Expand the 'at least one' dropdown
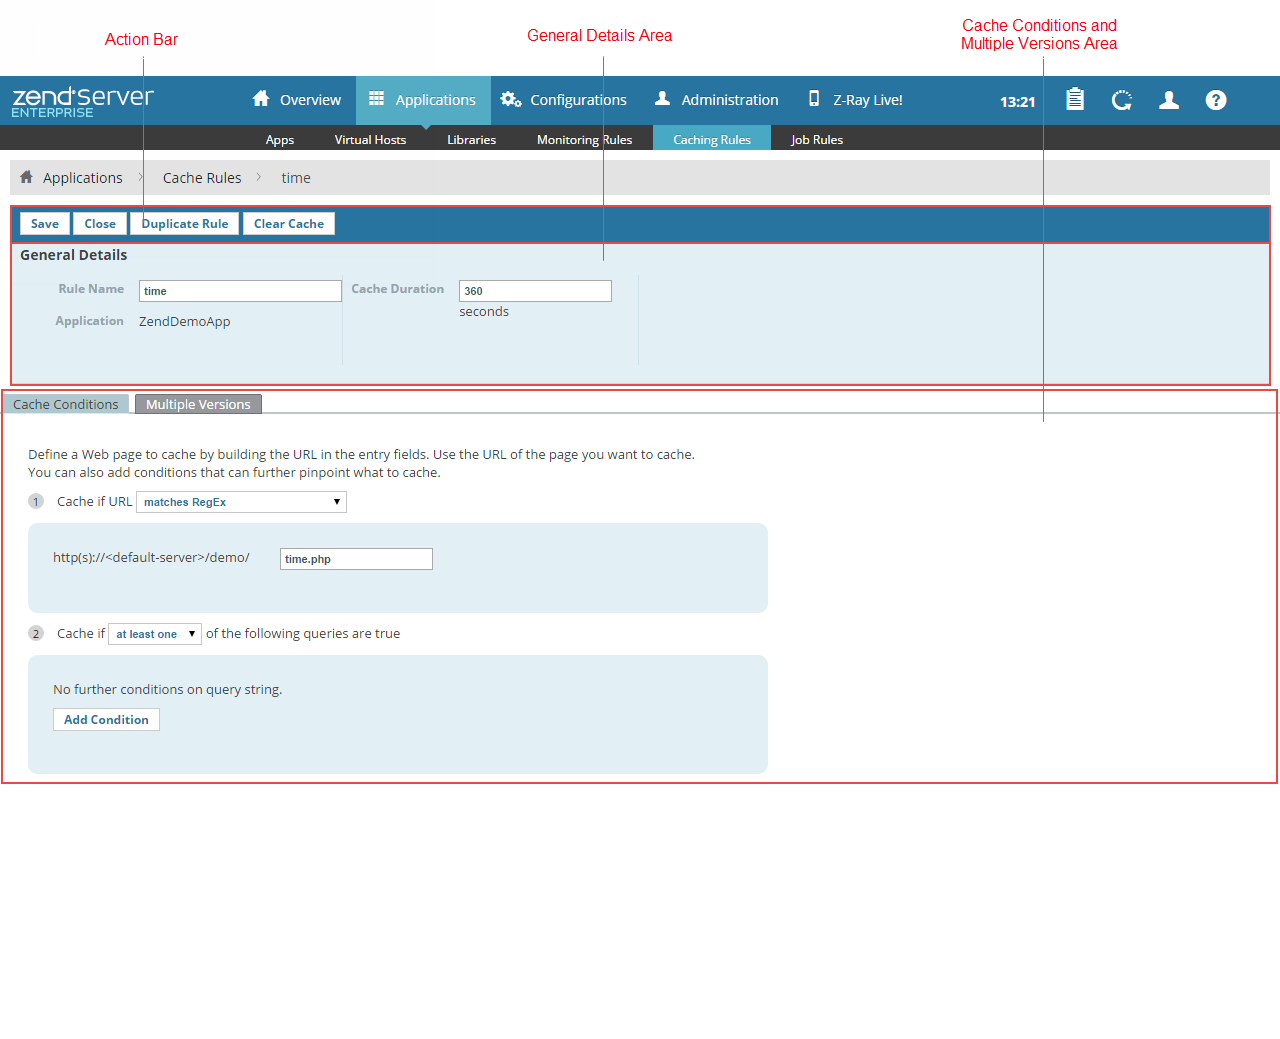The height and width of the screenshot is (1039, 1280). (155, 634)
